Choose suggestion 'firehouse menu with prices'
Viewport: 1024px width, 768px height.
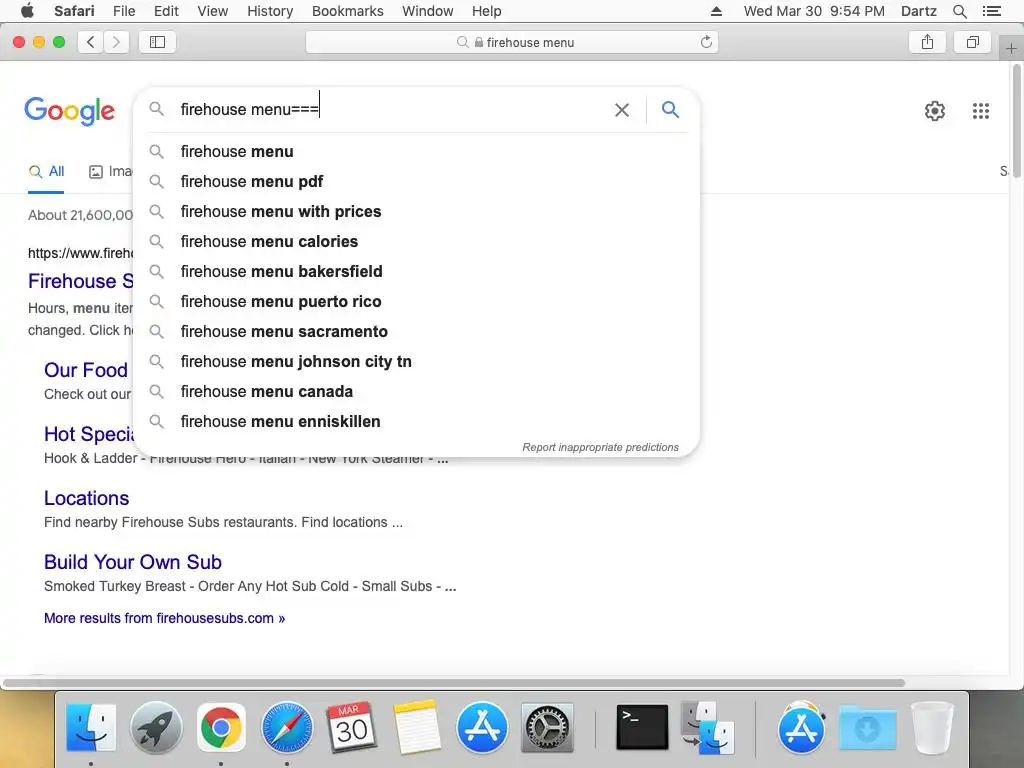click(418, 212)
